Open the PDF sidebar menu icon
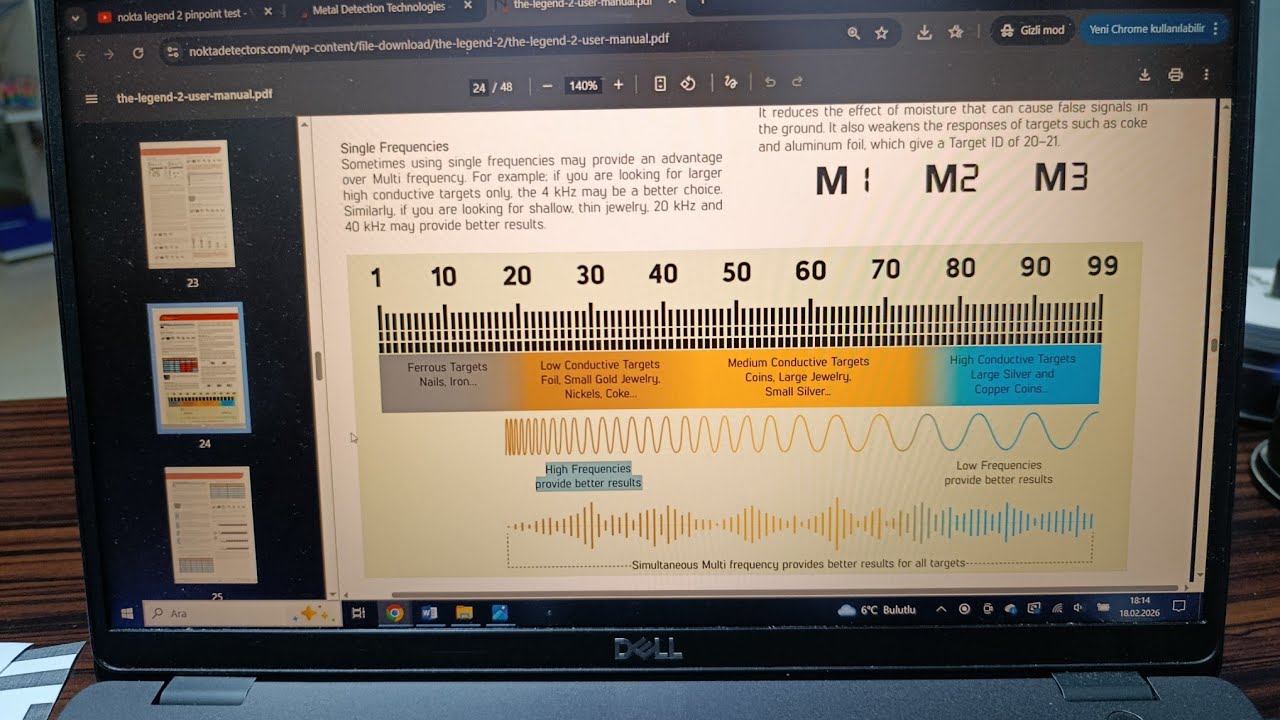 coord(92,98)
